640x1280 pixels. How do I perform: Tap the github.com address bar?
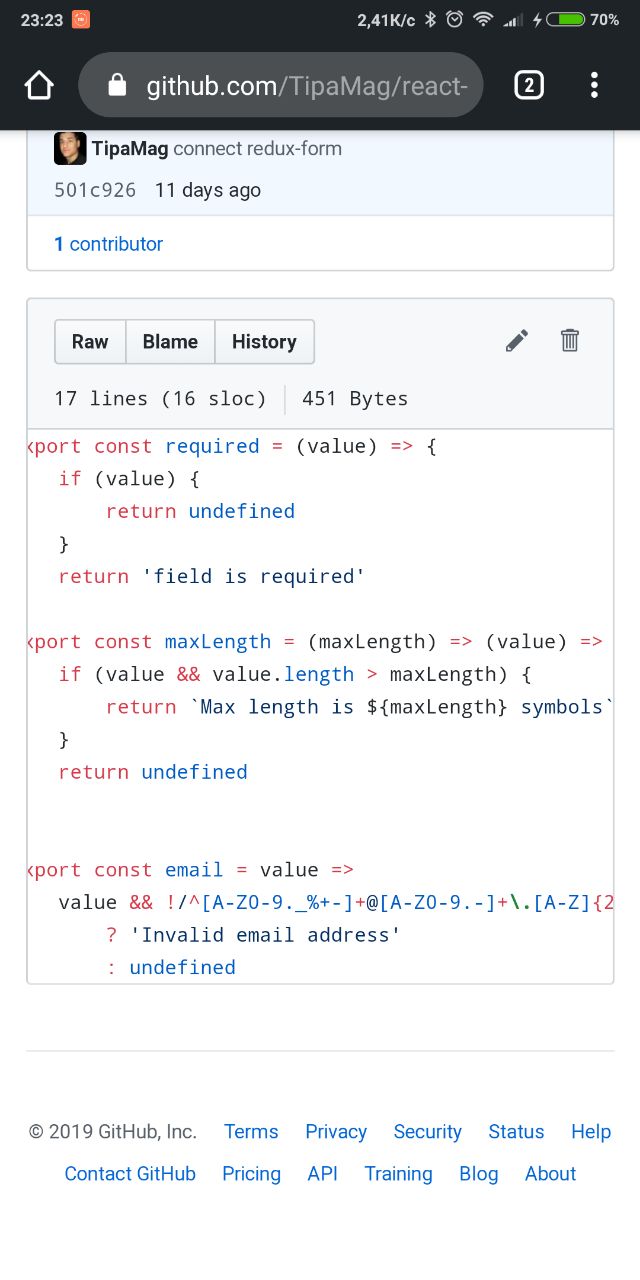pyautogui.click(x=300, y=86)
